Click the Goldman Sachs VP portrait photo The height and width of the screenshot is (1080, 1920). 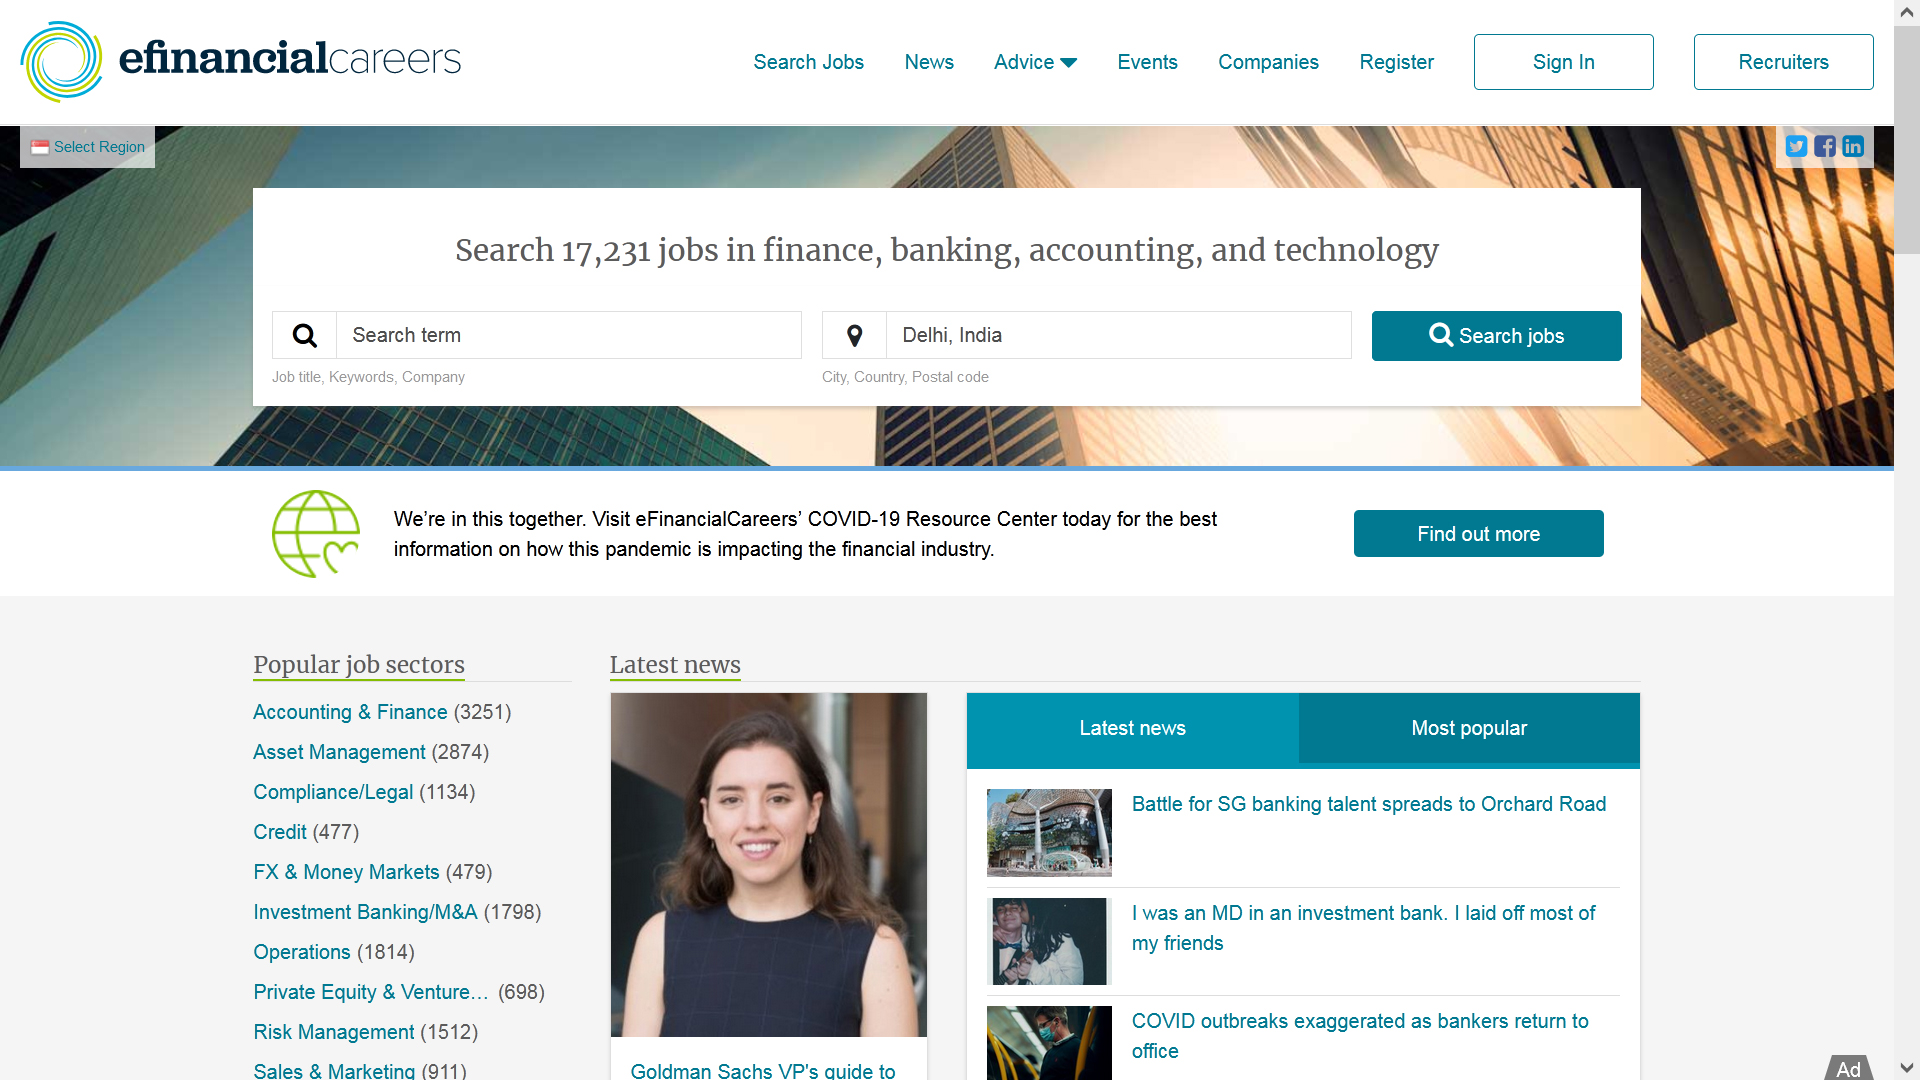coord(769,865)
